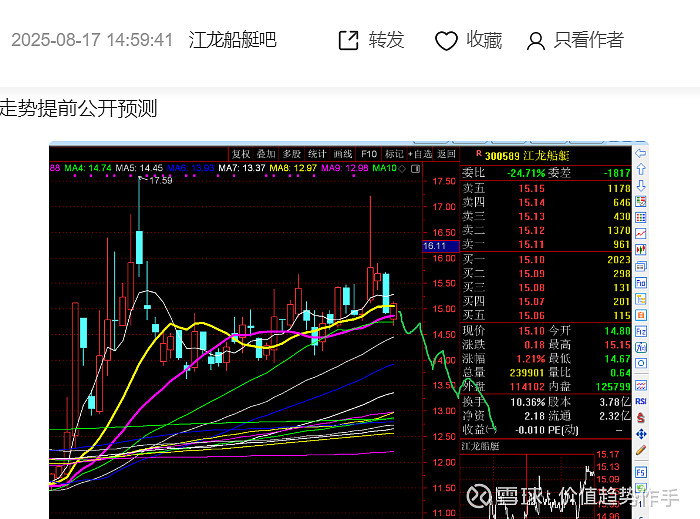Image resolution: width=700 pixels, height=519 pixels.
Task: Click the 复权 toolbar button
Action: pyautogui.click(x=241, y=154)
